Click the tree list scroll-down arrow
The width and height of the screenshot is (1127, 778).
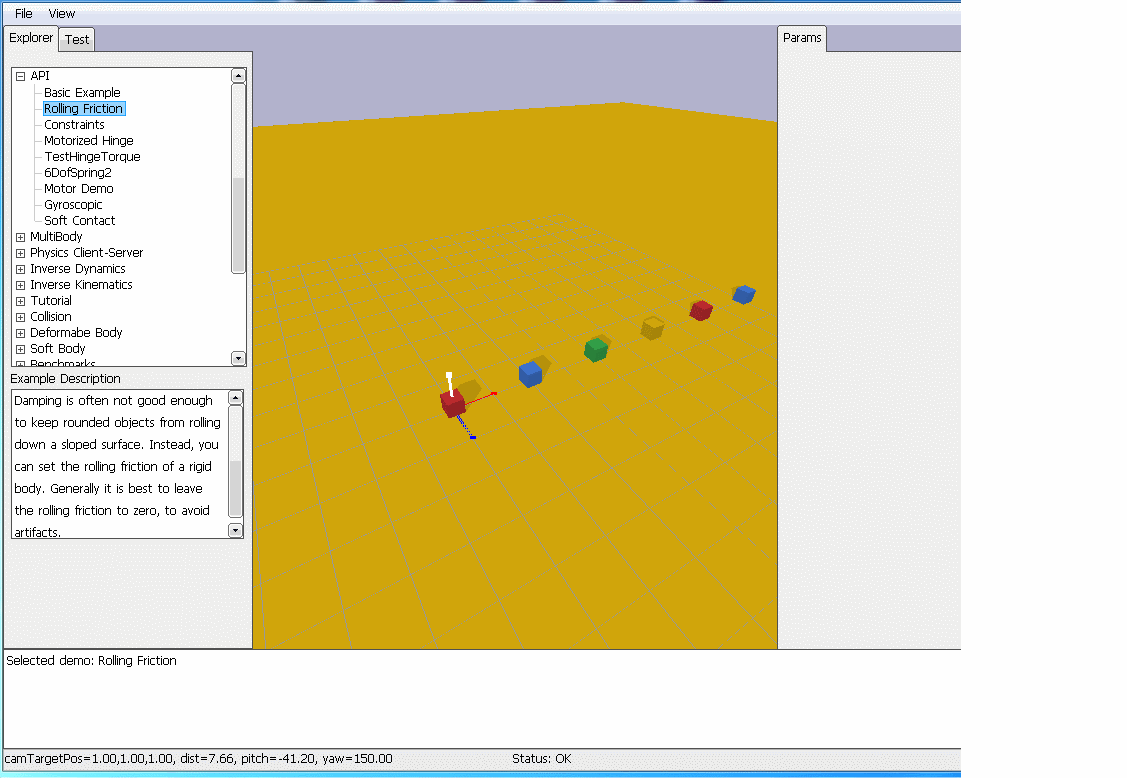point(239,358)
